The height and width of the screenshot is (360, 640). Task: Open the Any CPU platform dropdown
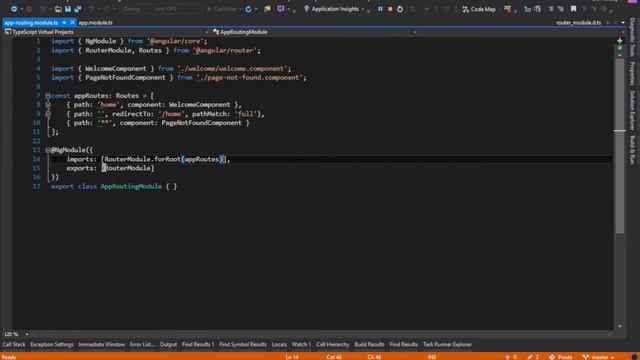pyautogui.click(x=177, y=9)
